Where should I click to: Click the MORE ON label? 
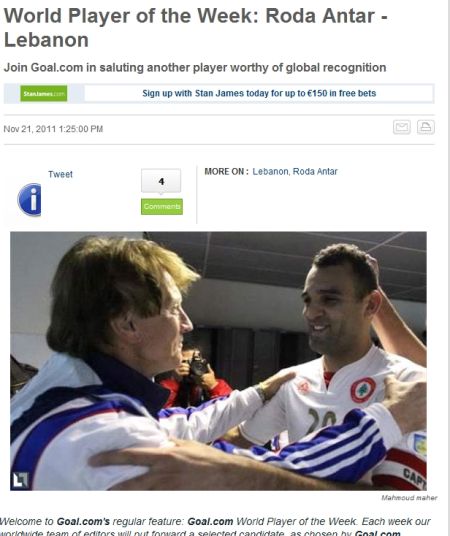[226, 171]
